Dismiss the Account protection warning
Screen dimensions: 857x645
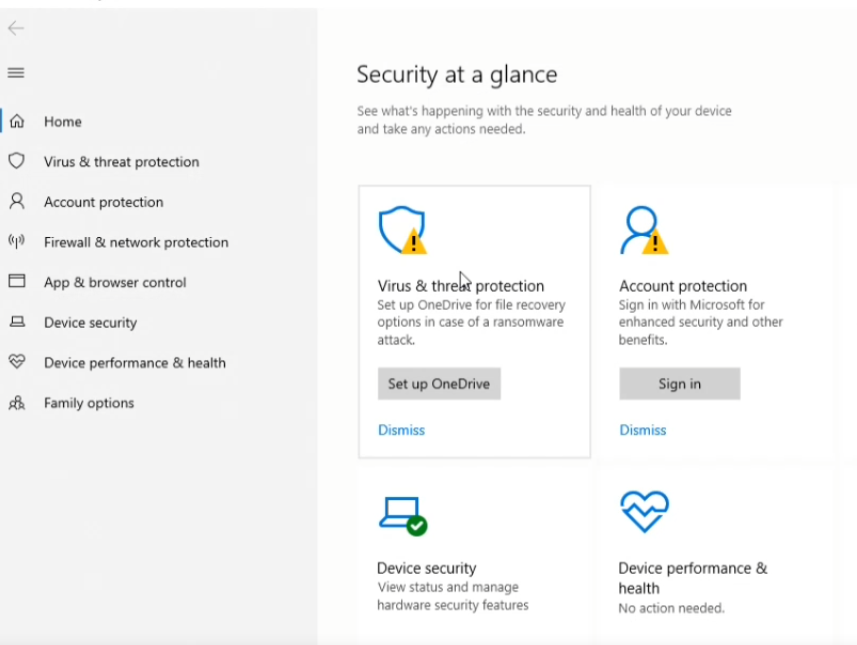[x=643, y=430]
